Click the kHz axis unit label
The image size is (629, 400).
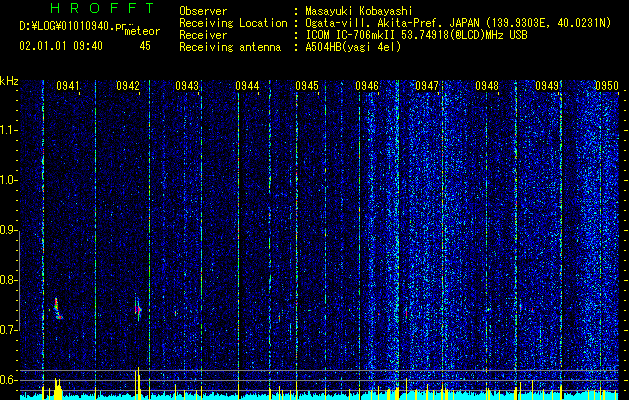tap(9, 81)
